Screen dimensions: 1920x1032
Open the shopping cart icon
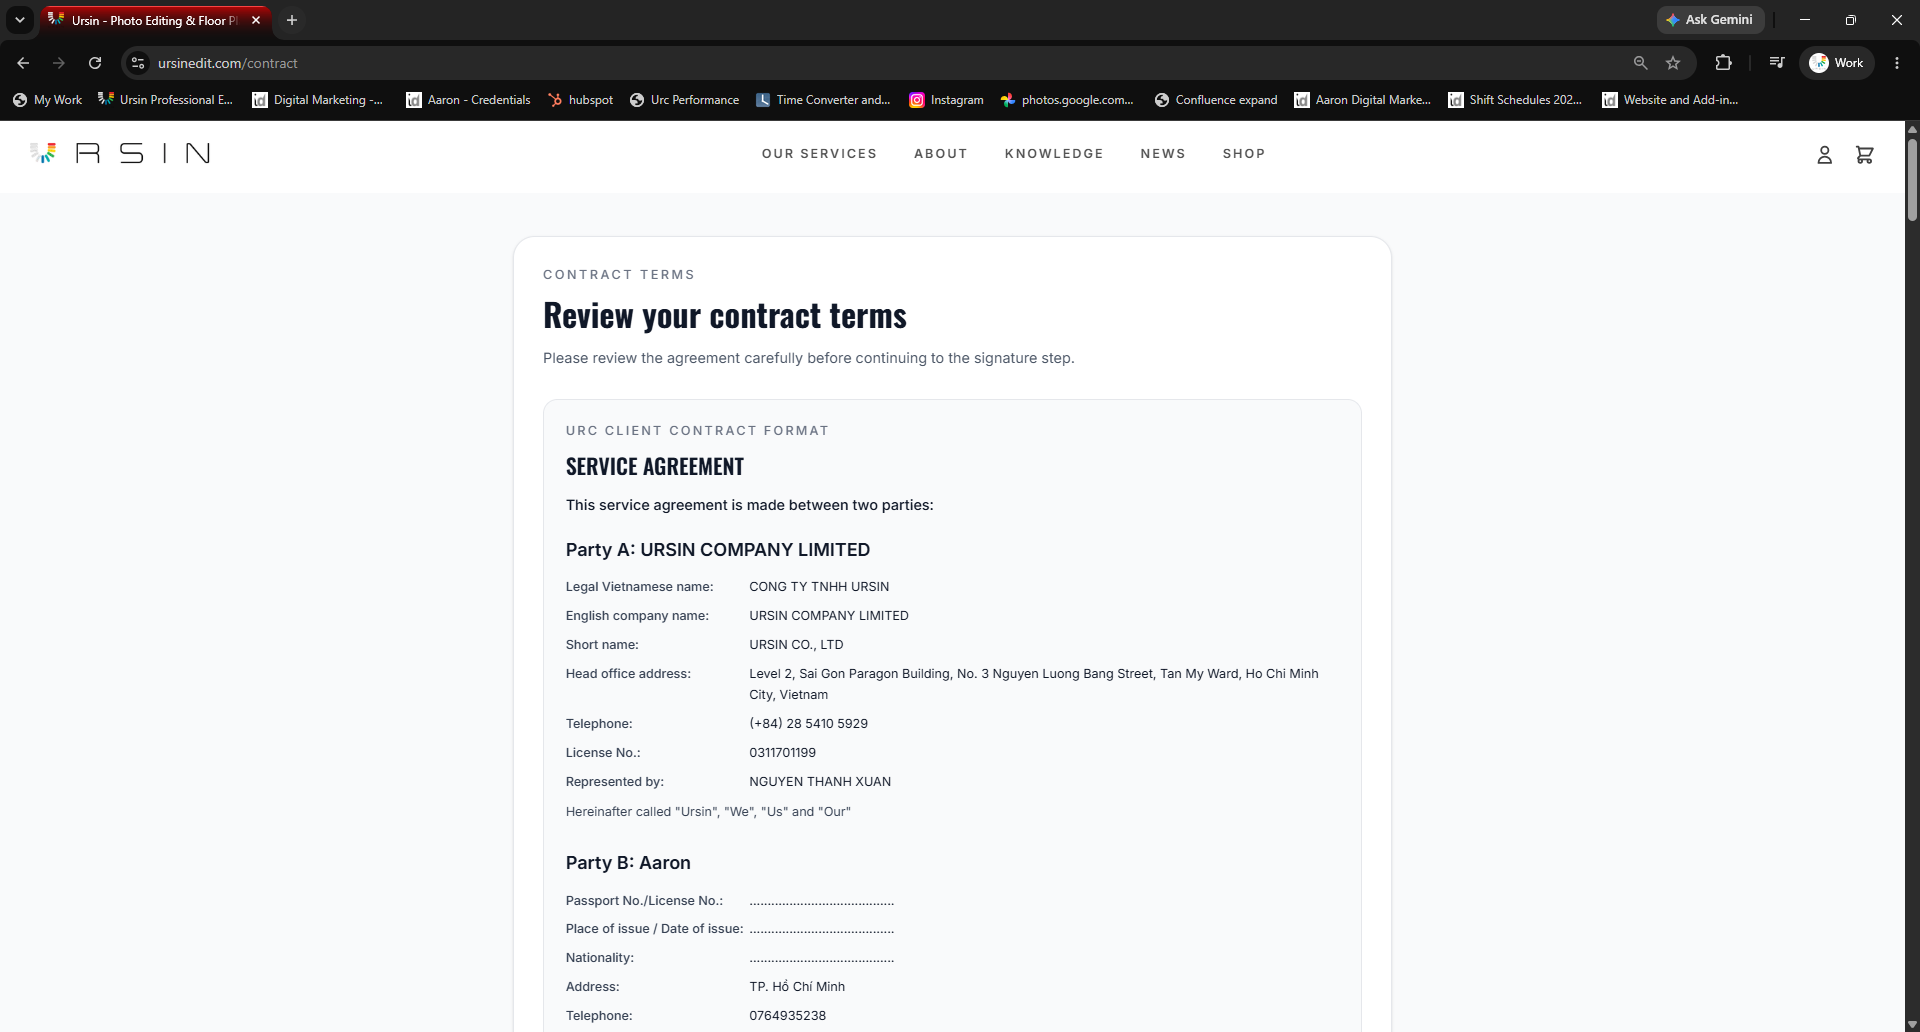click(1864, 155)
